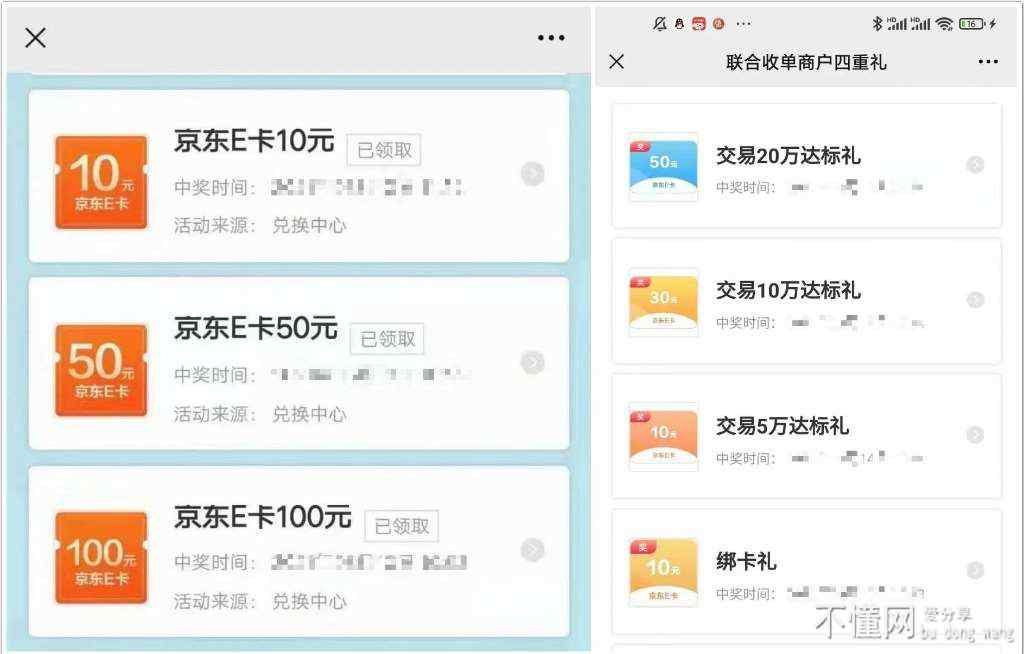Screen dimensions: 1024x654
Task: Open arrow for 交易5万达标礼
Action: click(975, 435)
